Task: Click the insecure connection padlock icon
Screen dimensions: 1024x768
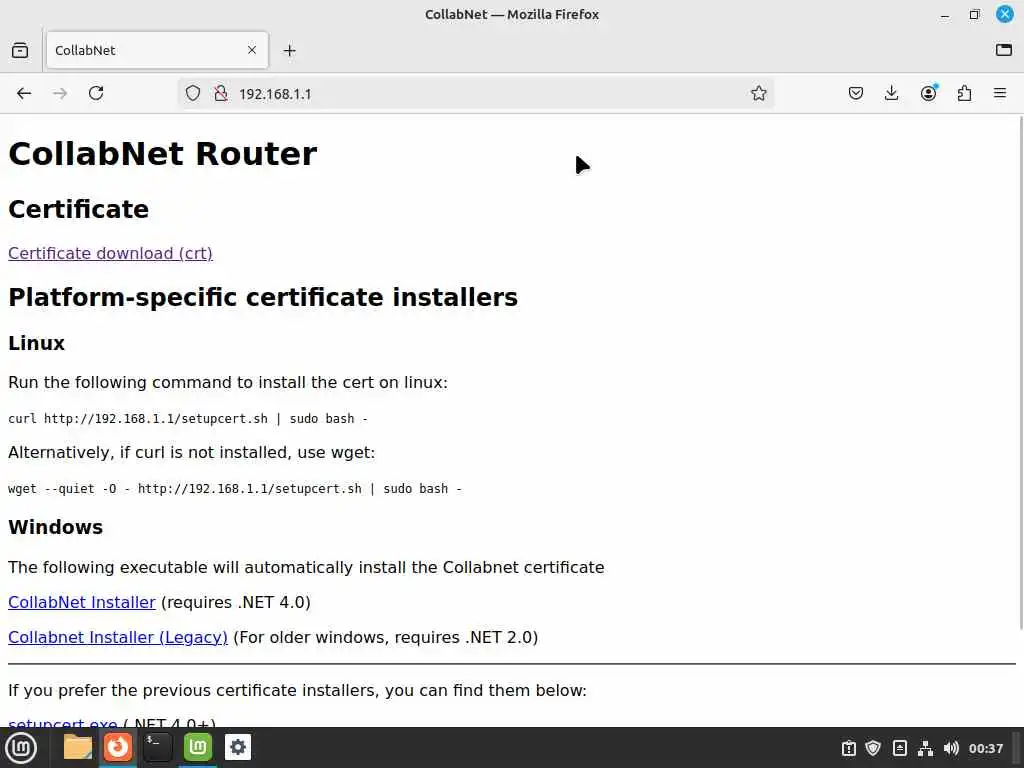Action: 221,93
